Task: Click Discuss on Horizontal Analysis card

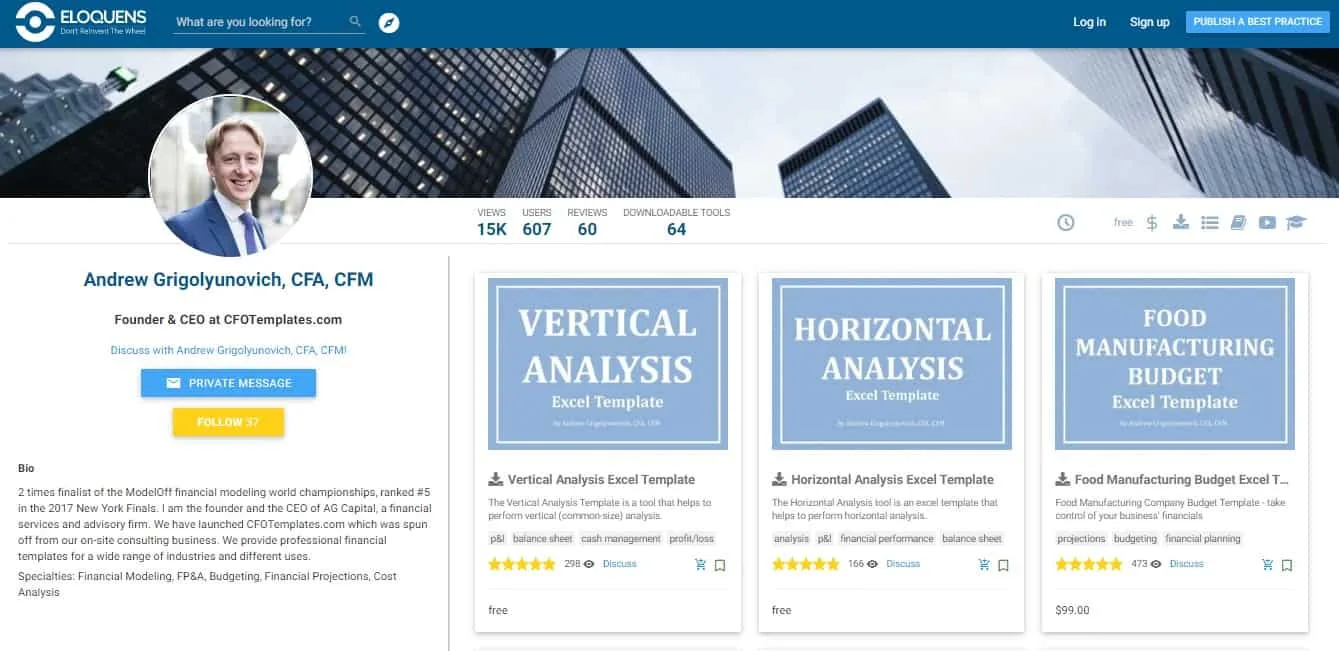Action: 903,564
